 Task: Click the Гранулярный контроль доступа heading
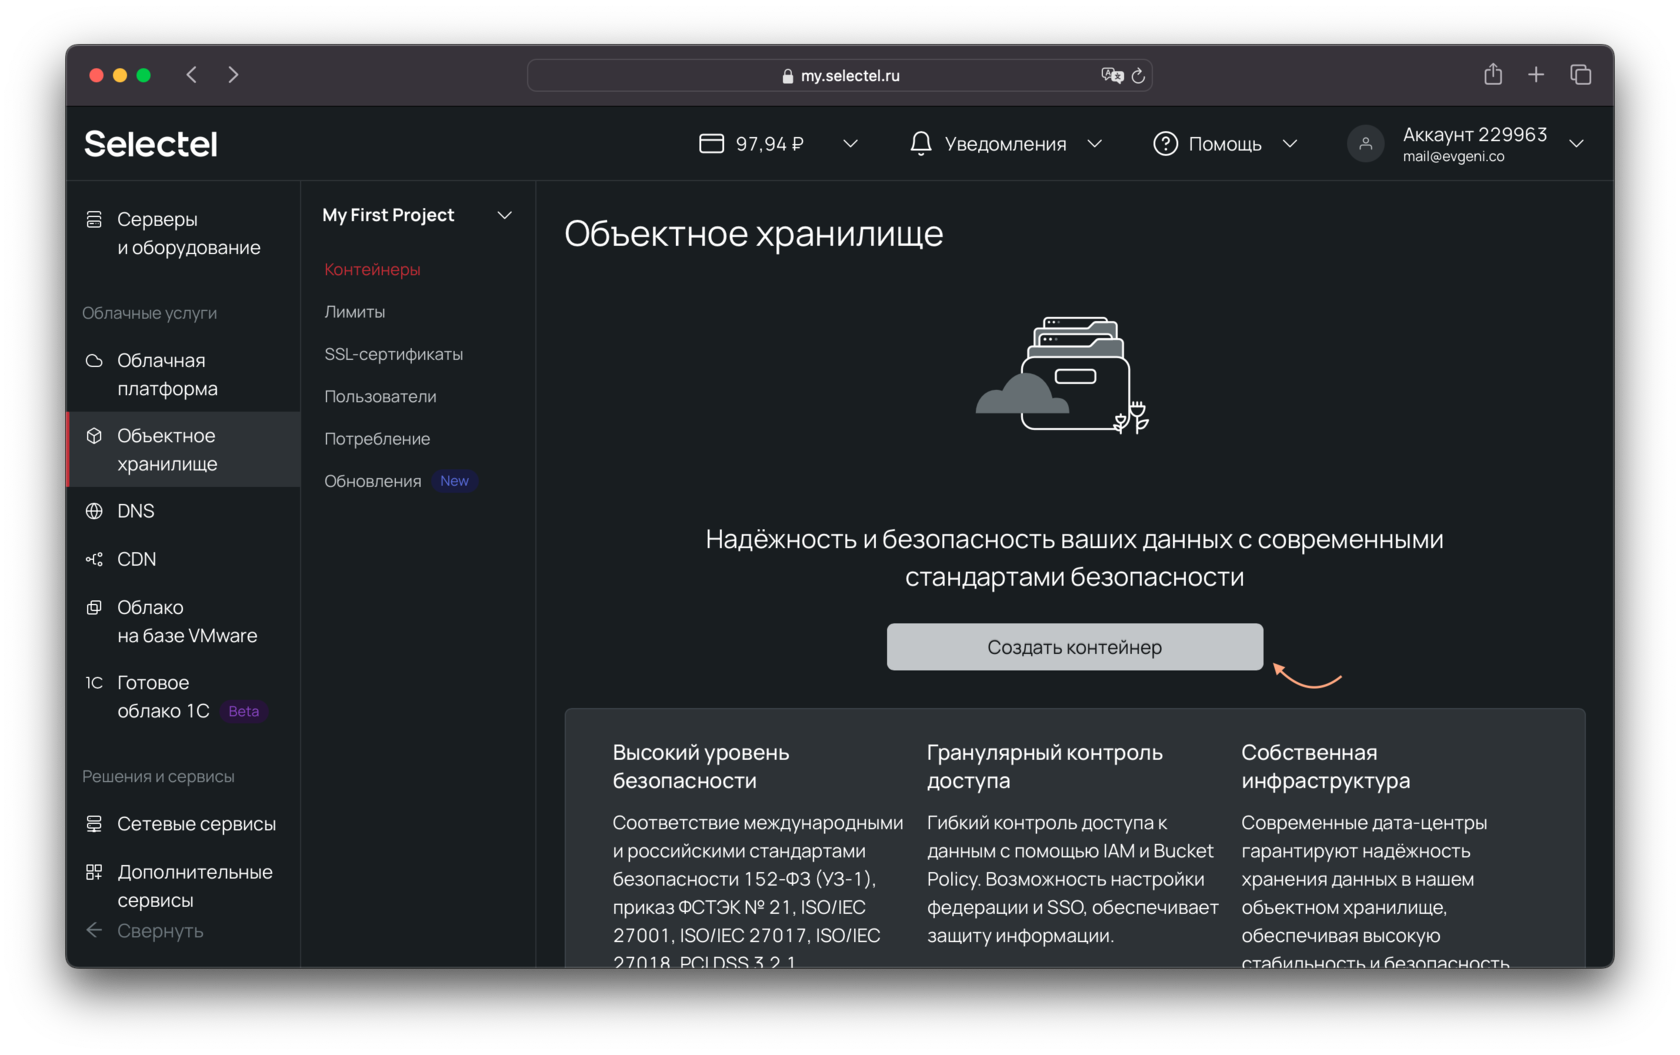(1044, 766)
